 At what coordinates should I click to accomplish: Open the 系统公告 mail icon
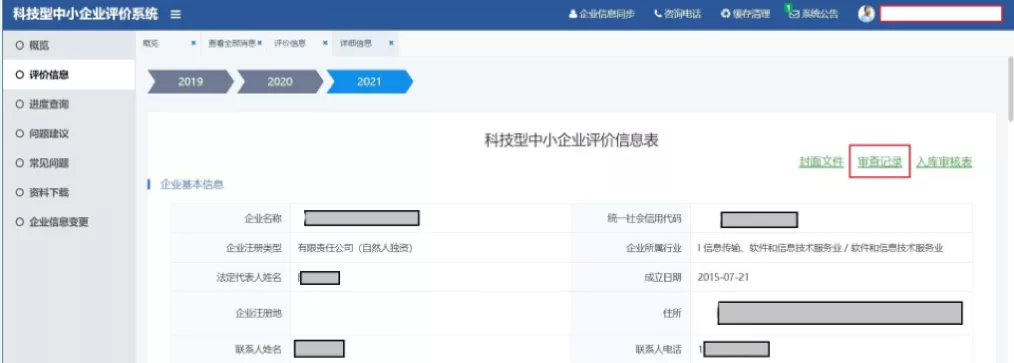795,14
